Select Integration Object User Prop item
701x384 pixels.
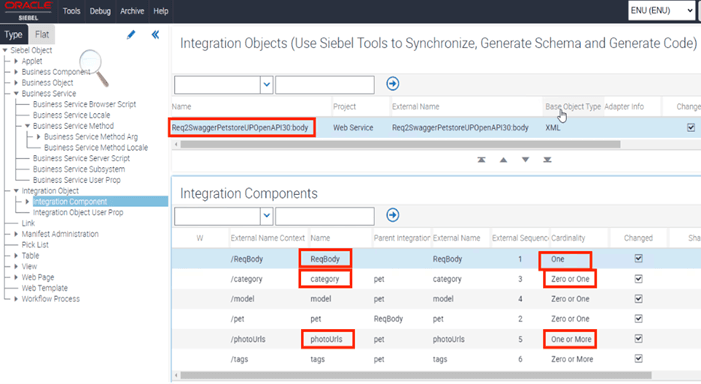(78, 212)
